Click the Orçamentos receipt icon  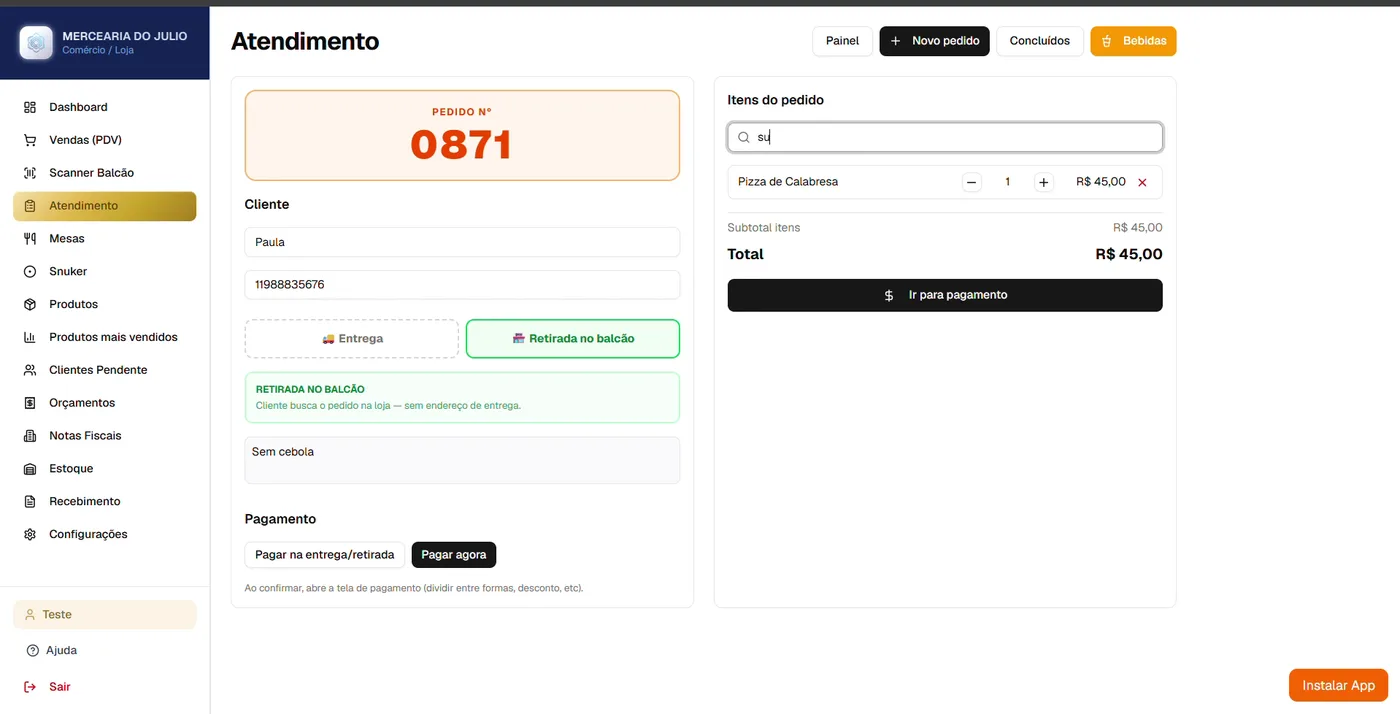pyautogui.click(x=30, y=403)
